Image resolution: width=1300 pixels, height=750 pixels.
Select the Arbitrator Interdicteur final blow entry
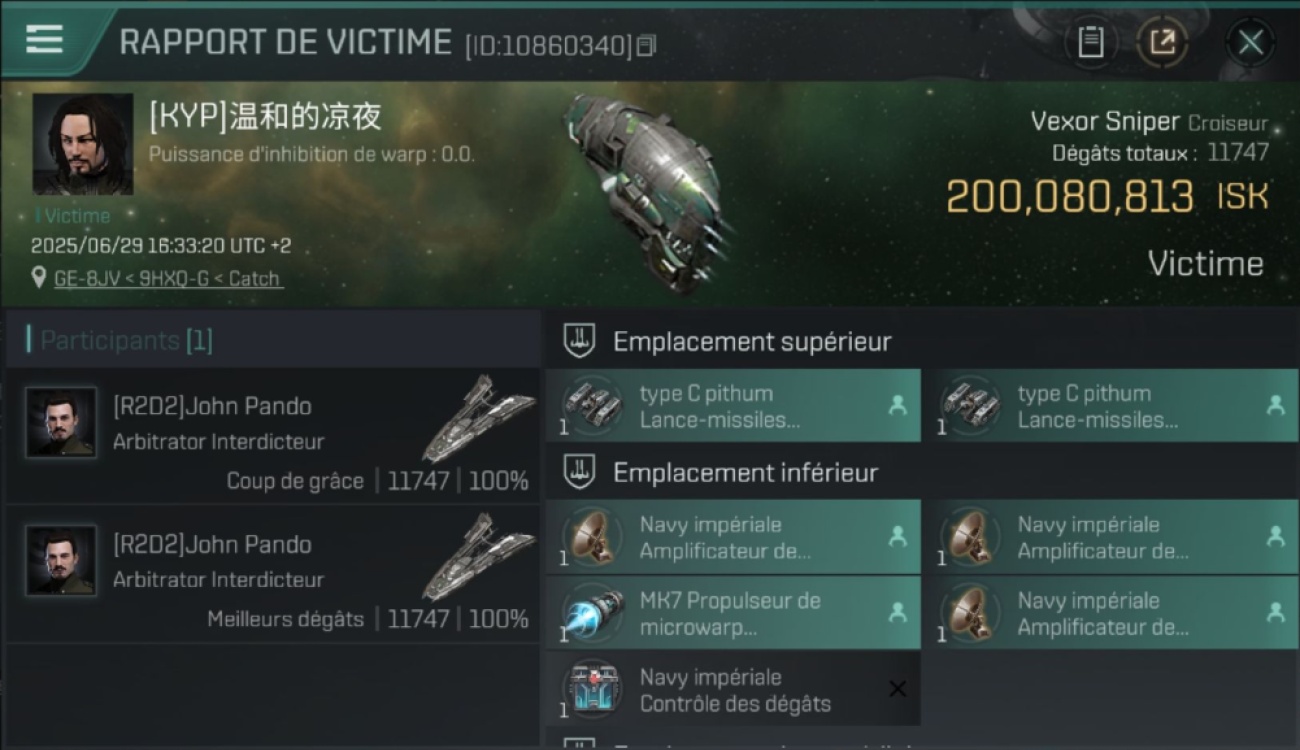click(x=272, y=436)
